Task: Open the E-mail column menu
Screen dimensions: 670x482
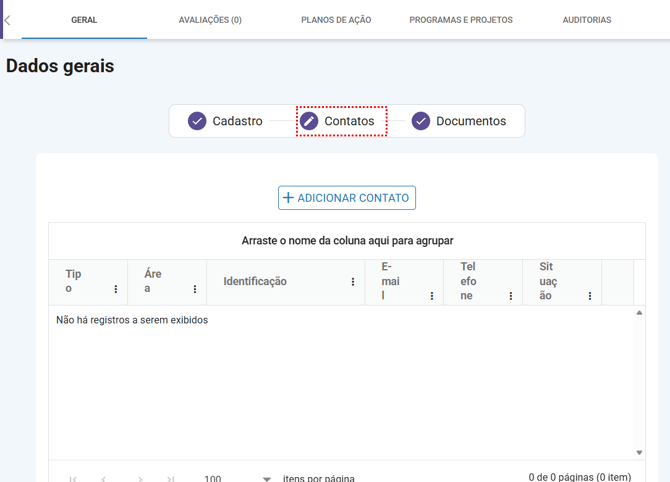Action: click(432, 296)
